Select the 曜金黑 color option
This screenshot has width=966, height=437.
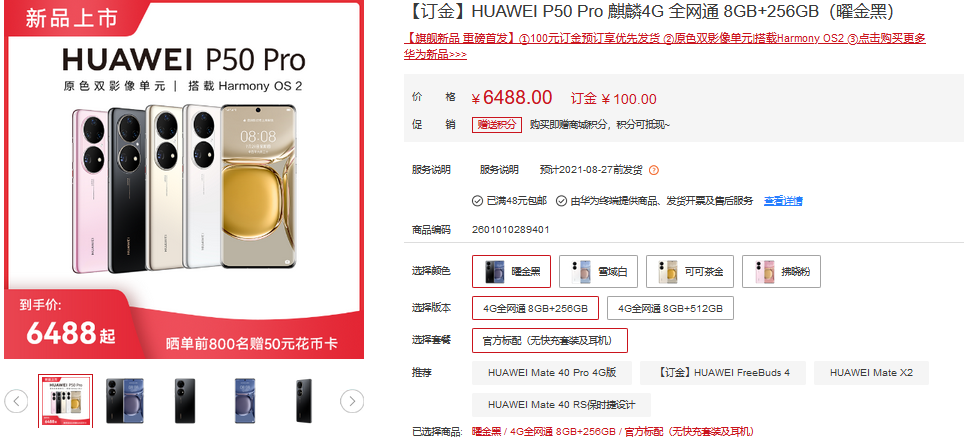pyautogui.click(x=511, y=271)
